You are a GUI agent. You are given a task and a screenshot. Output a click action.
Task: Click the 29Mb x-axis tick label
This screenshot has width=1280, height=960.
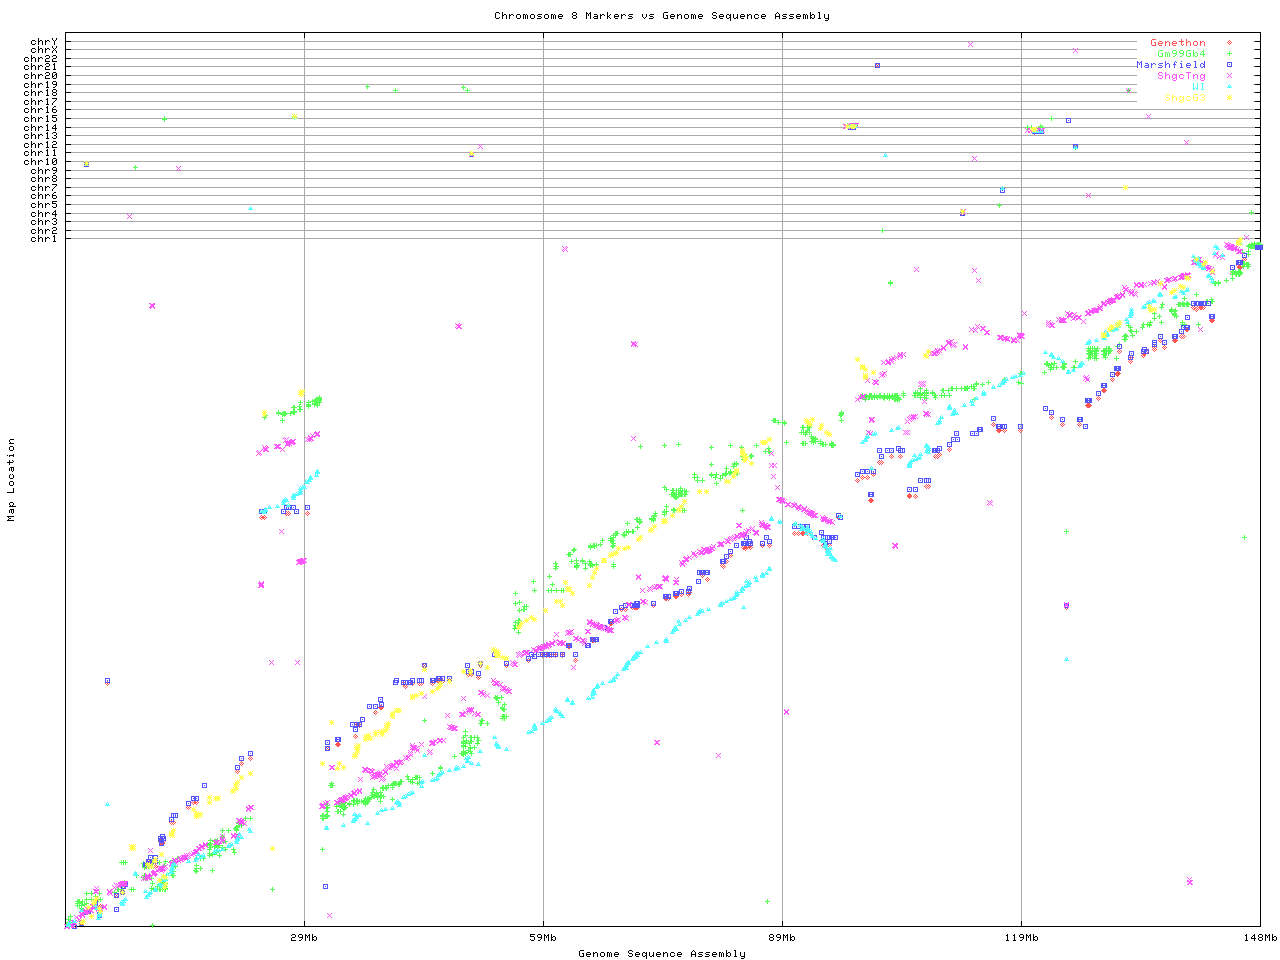(304, 938)
